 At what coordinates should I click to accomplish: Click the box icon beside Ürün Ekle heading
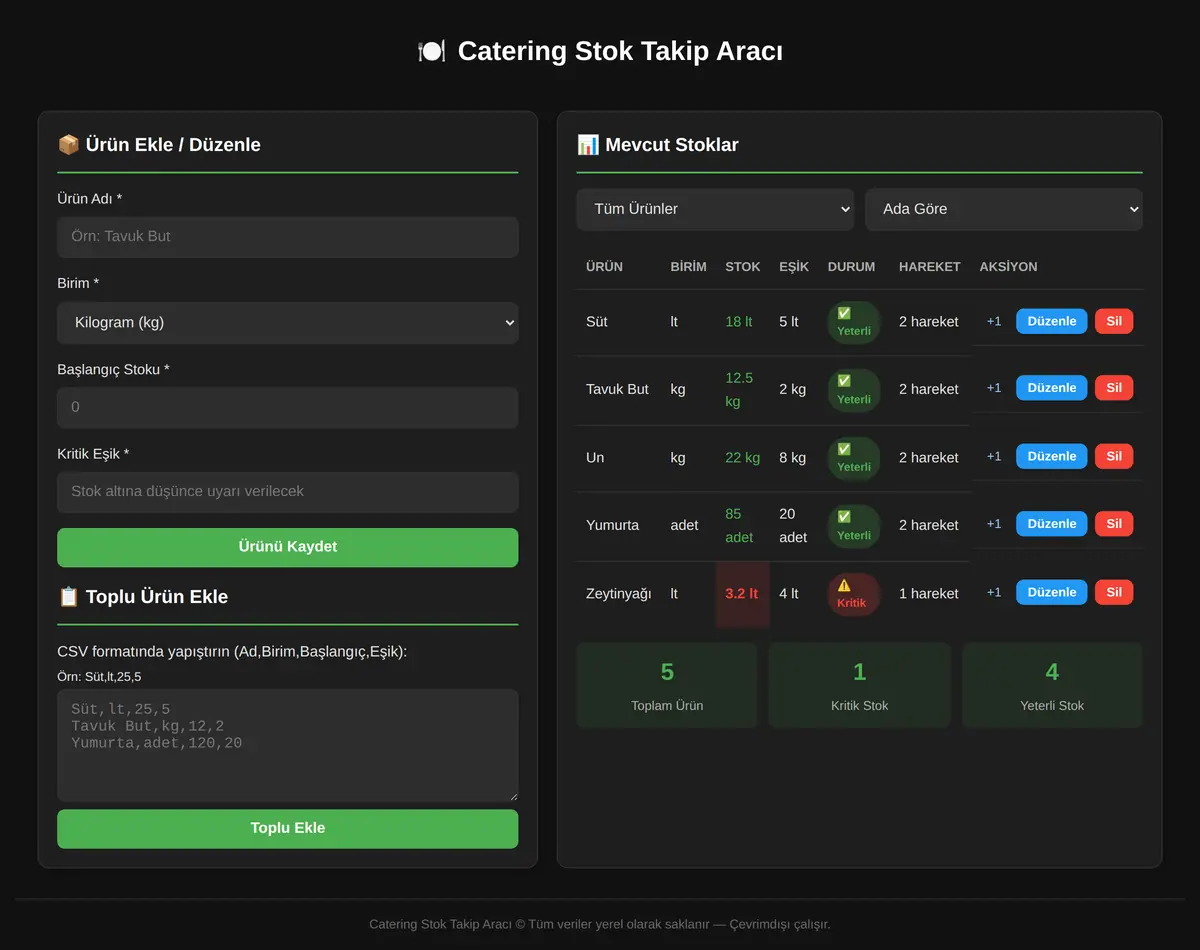(x=68, y=145)
